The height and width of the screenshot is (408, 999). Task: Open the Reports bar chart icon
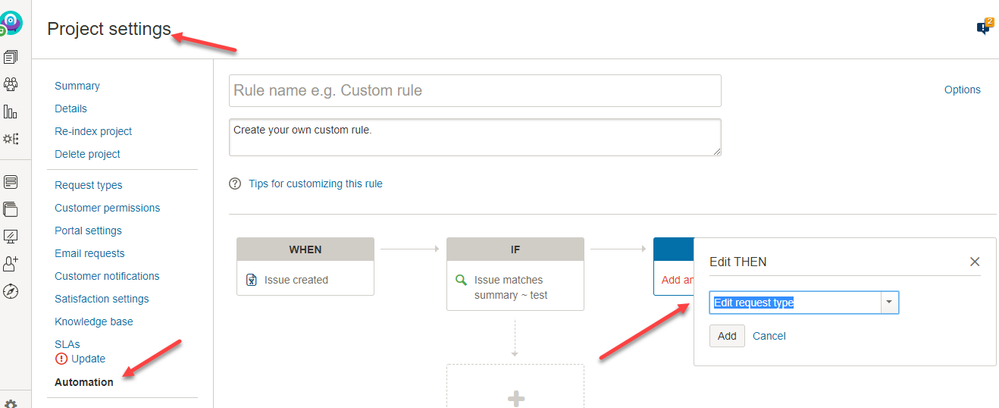11,112
